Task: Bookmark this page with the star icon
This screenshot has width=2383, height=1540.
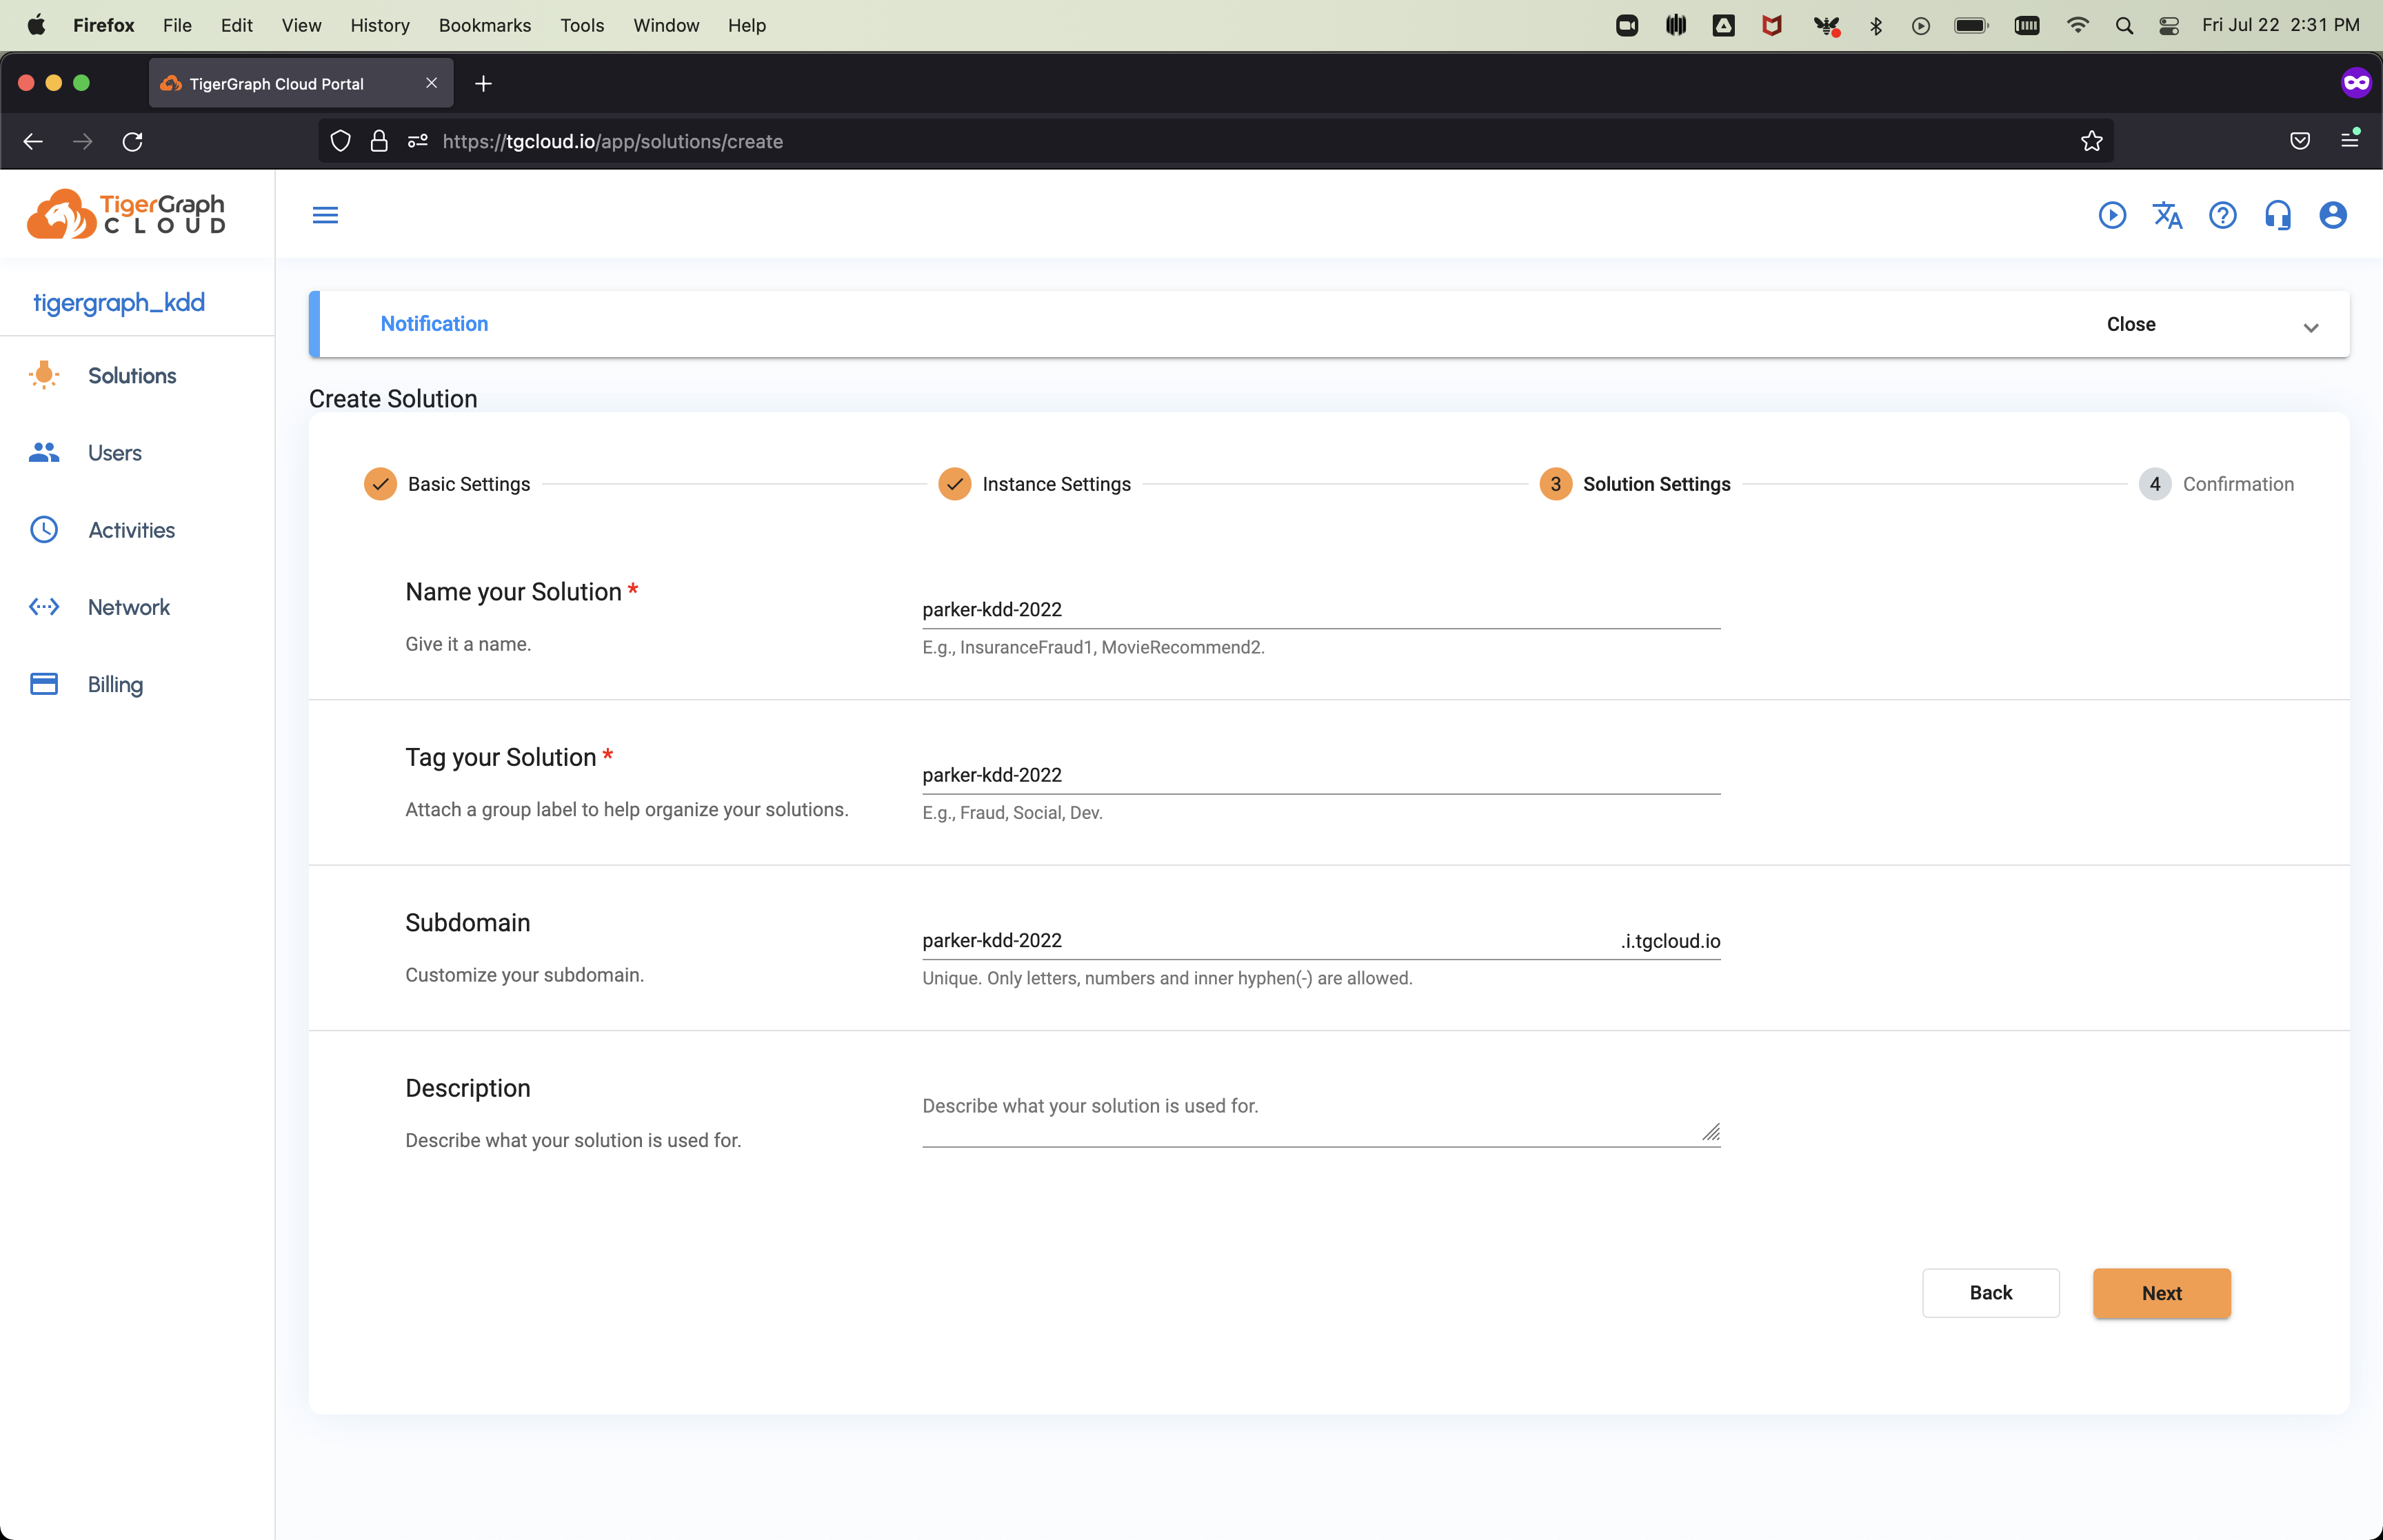Action: click(x=2091, y=141)
